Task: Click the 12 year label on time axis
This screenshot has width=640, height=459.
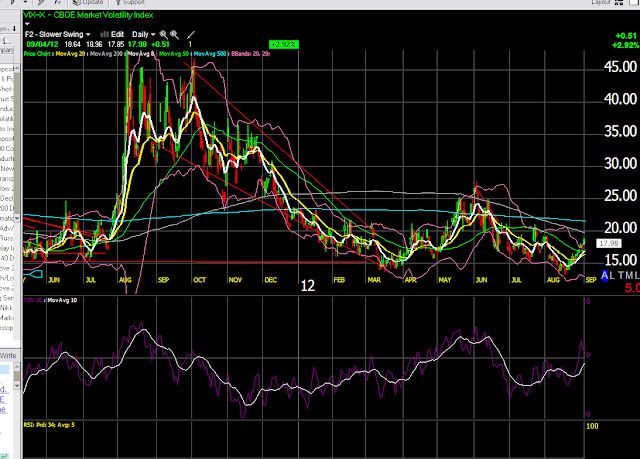Action: coord(308,286)
